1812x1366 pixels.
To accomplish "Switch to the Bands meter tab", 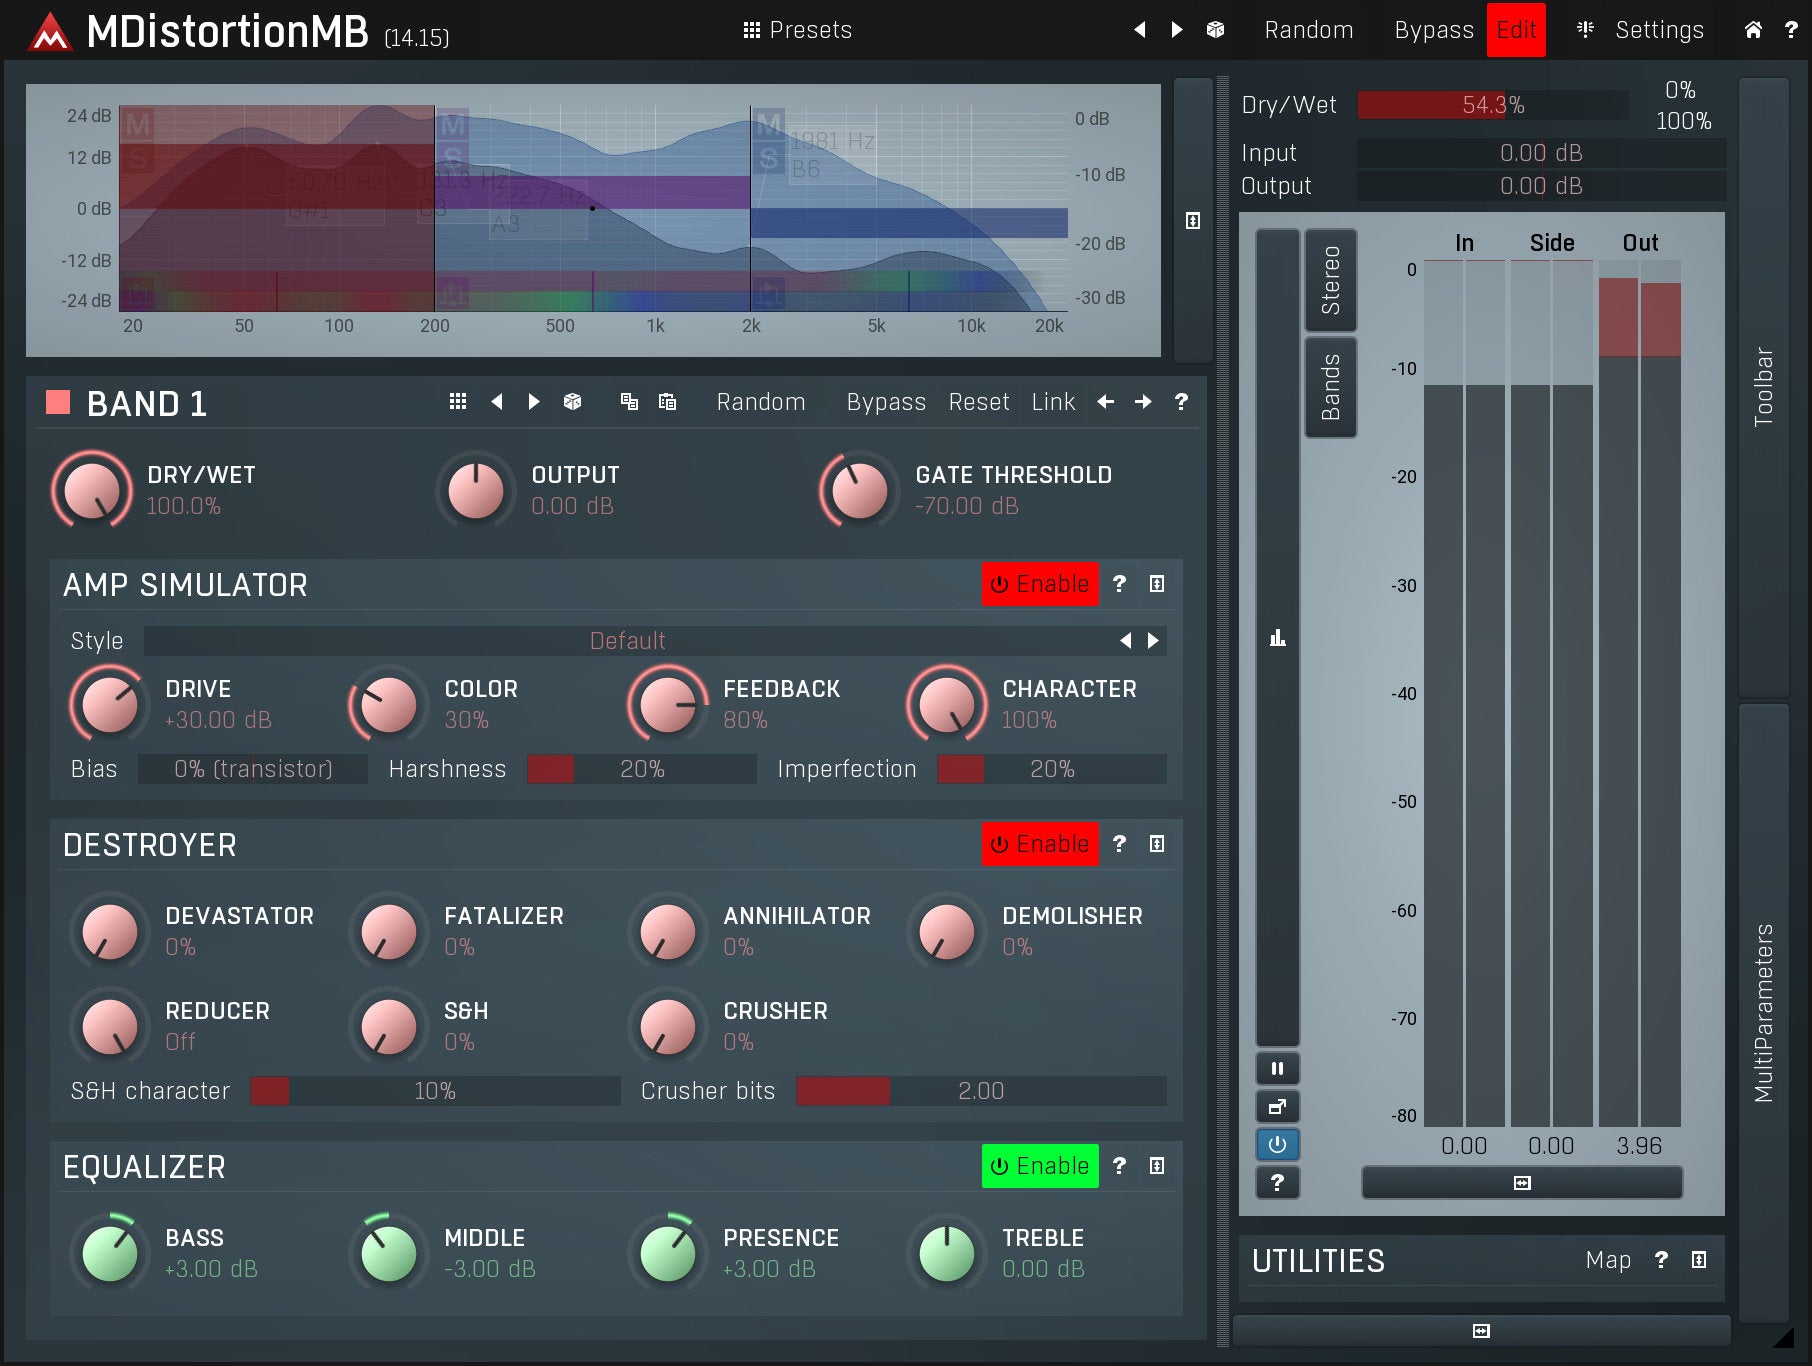I will pyautogui.click(x=1330, y=388).
